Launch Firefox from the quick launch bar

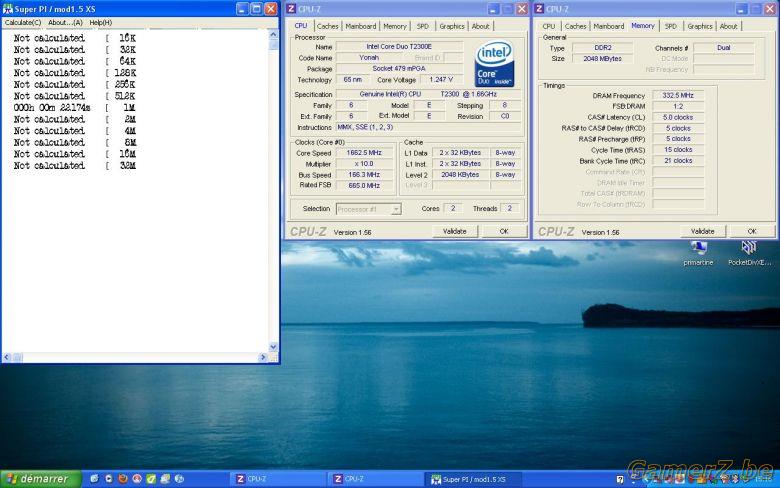click(x=123, y=479)
